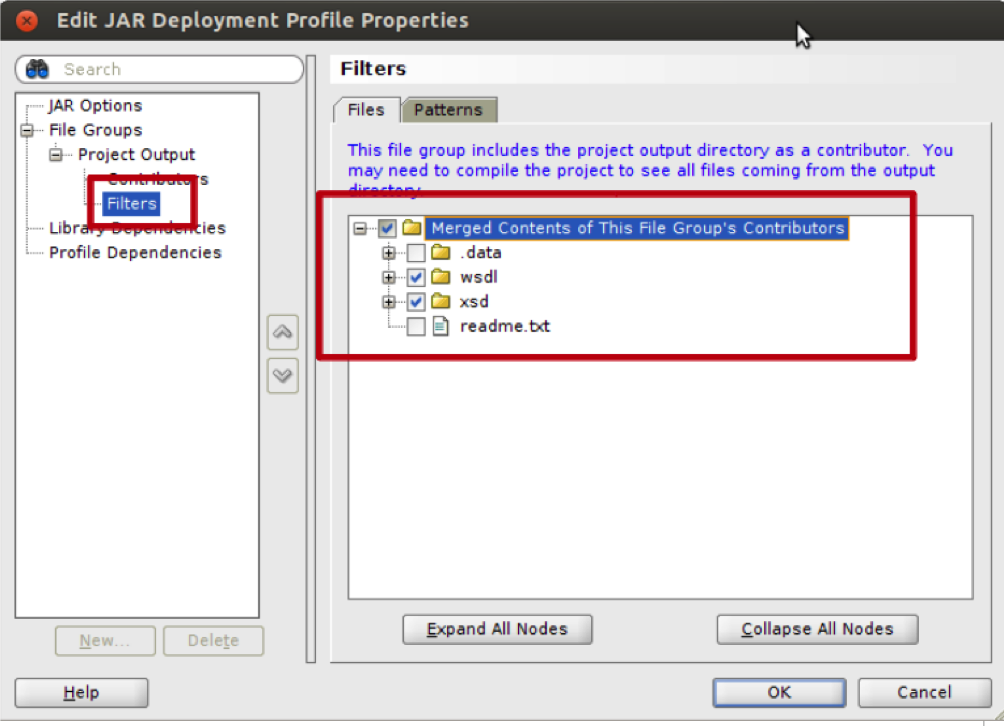Select Contributors in the tree
Image resolution: width=1005 pixels, height=727 pixels.
[x=158, y=179]
